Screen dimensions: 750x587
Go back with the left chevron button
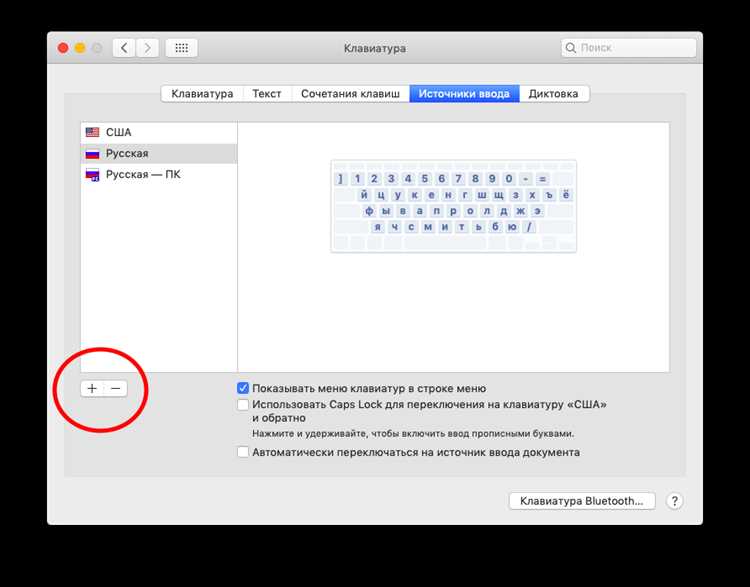point(124,48)
